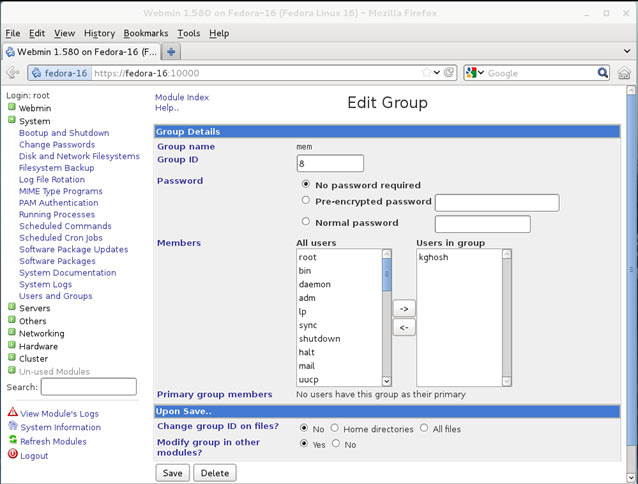This screenshot has width=638, height=484.
Task: Open the Bookmarks menu
Action: pos(146,33)
